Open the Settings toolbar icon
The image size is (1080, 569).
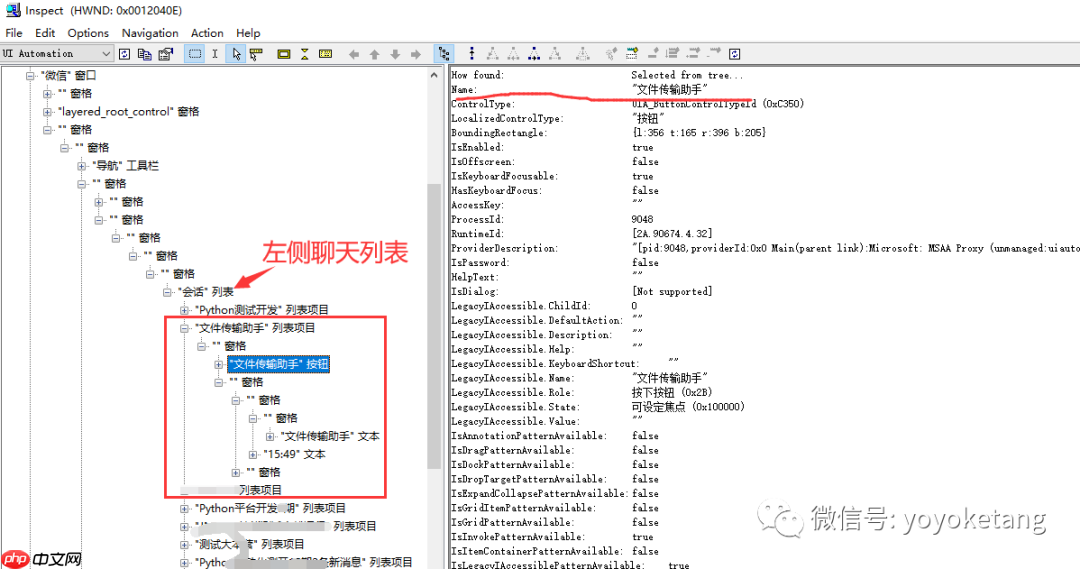[x=165, y=54]
